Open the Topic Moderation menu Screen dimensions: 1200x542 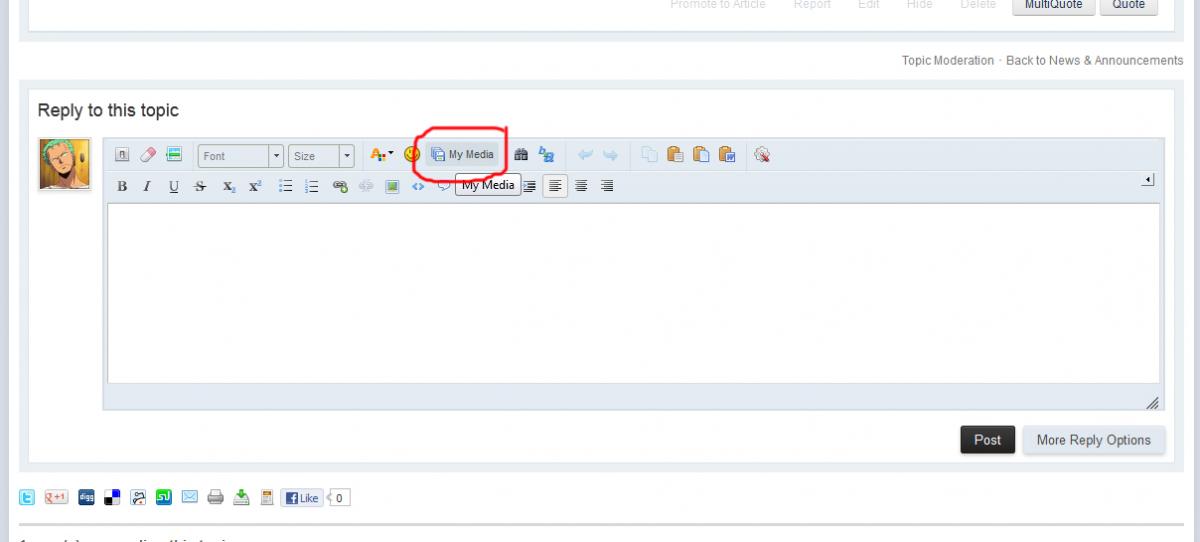pyautogui.click(x=948, y=61)
